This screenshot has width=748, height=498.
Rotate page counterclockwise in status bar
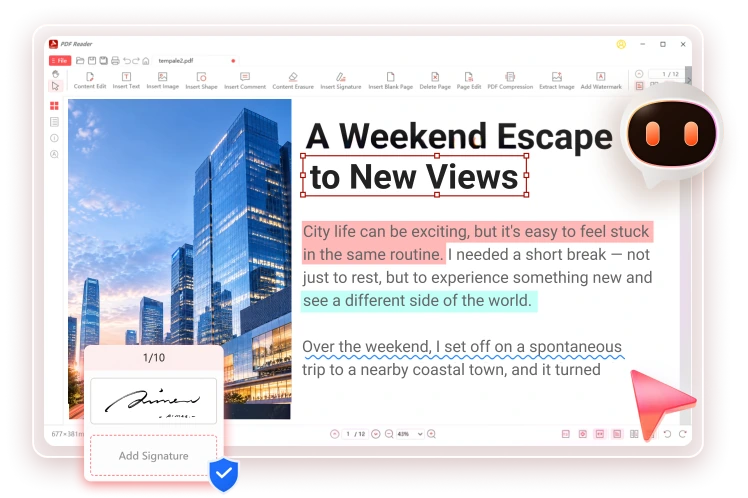coord(667,434)
